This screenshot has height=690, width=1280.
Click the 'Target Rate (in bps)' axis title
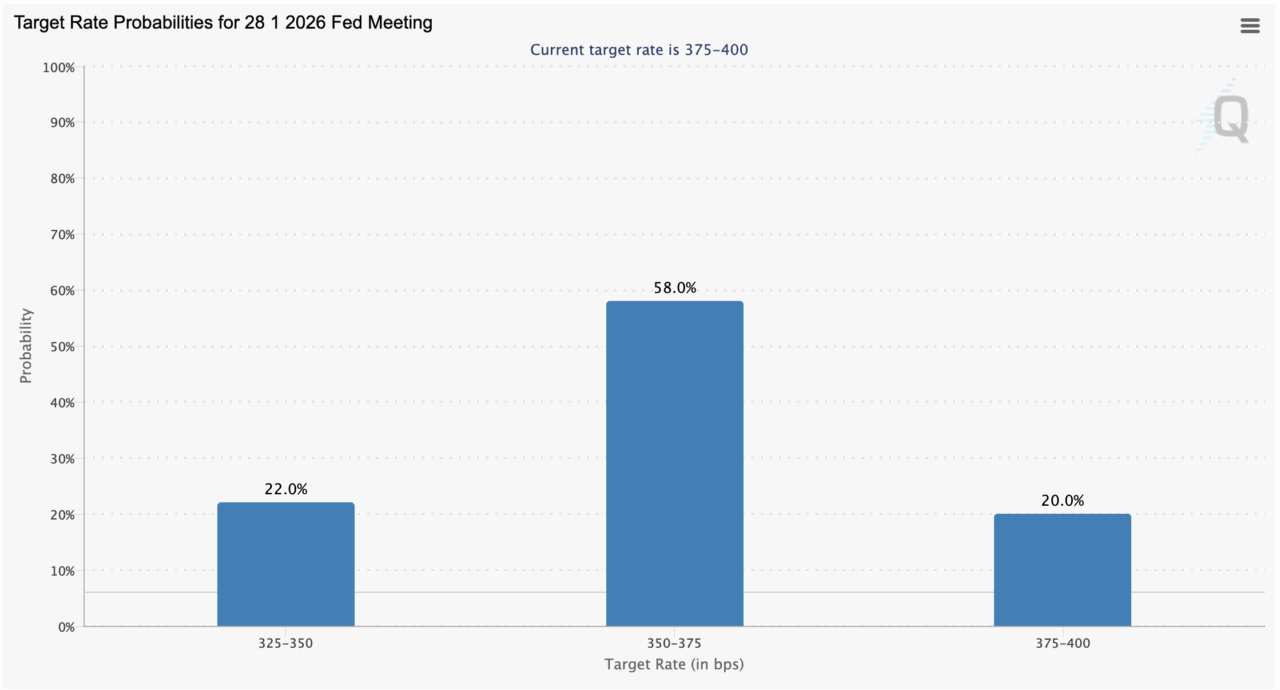point(674,664)
